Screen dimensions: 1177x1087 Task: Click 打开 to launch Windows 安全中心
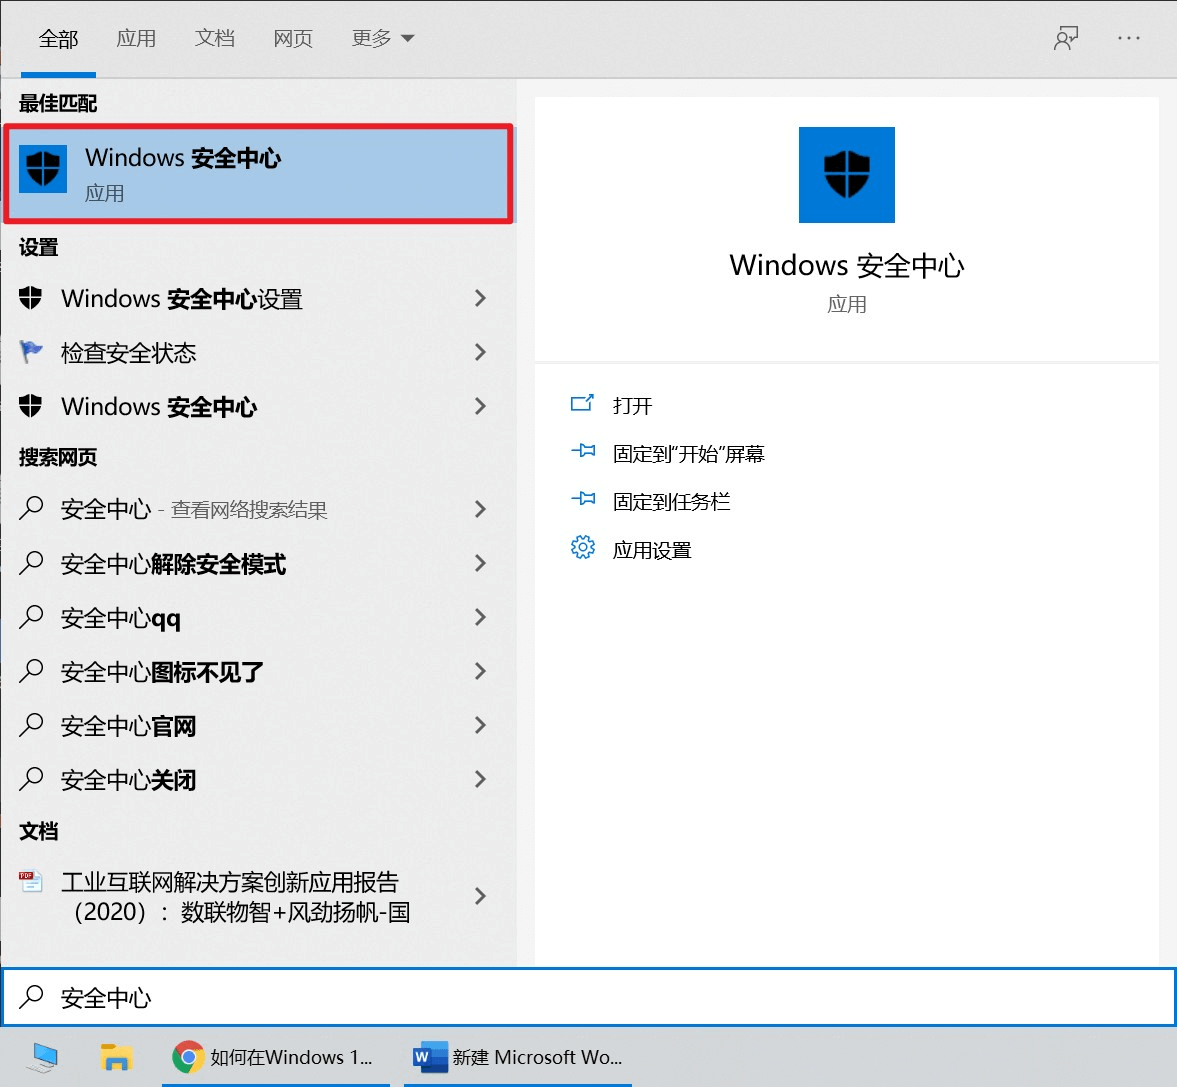coord(632,405)
